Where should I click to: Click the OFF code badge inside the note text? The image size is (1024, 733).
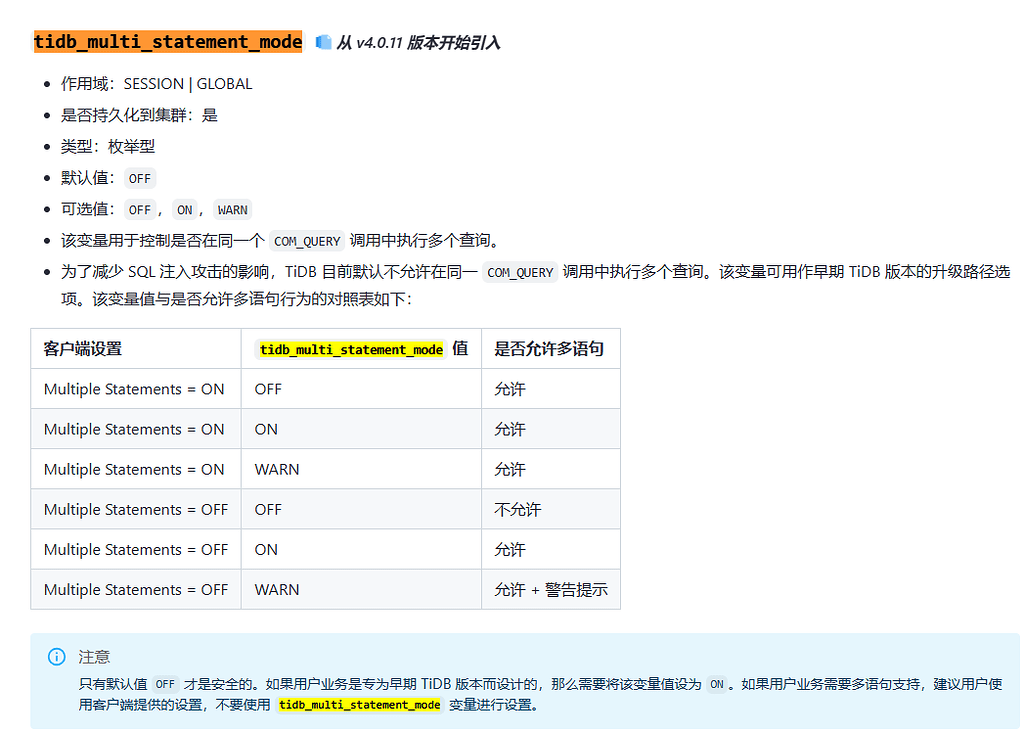pos(164,683)
